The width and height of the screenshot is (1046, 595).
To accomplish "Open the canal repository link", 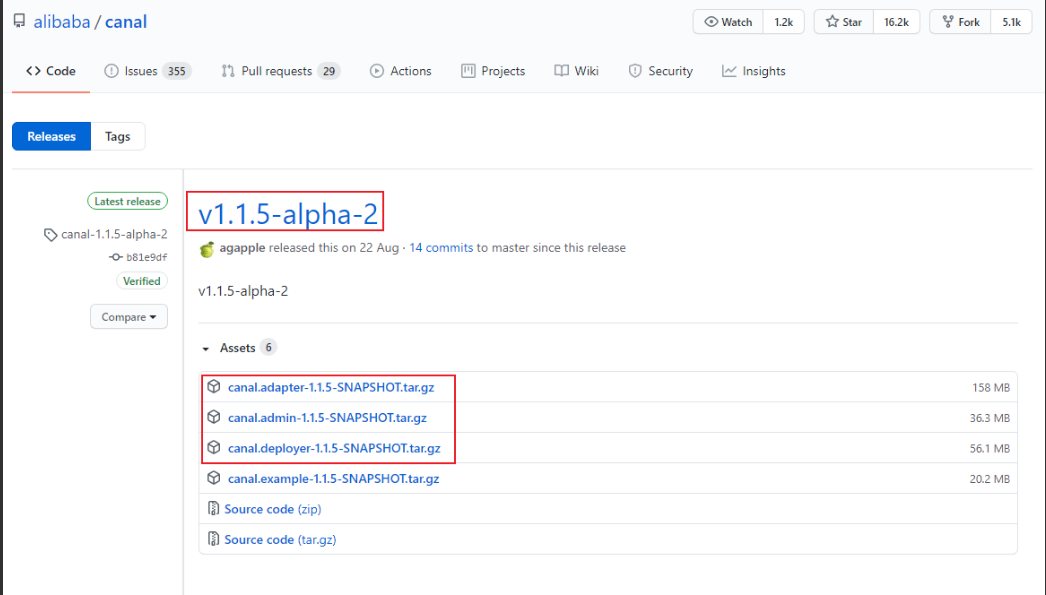I will tap(125, 22).
